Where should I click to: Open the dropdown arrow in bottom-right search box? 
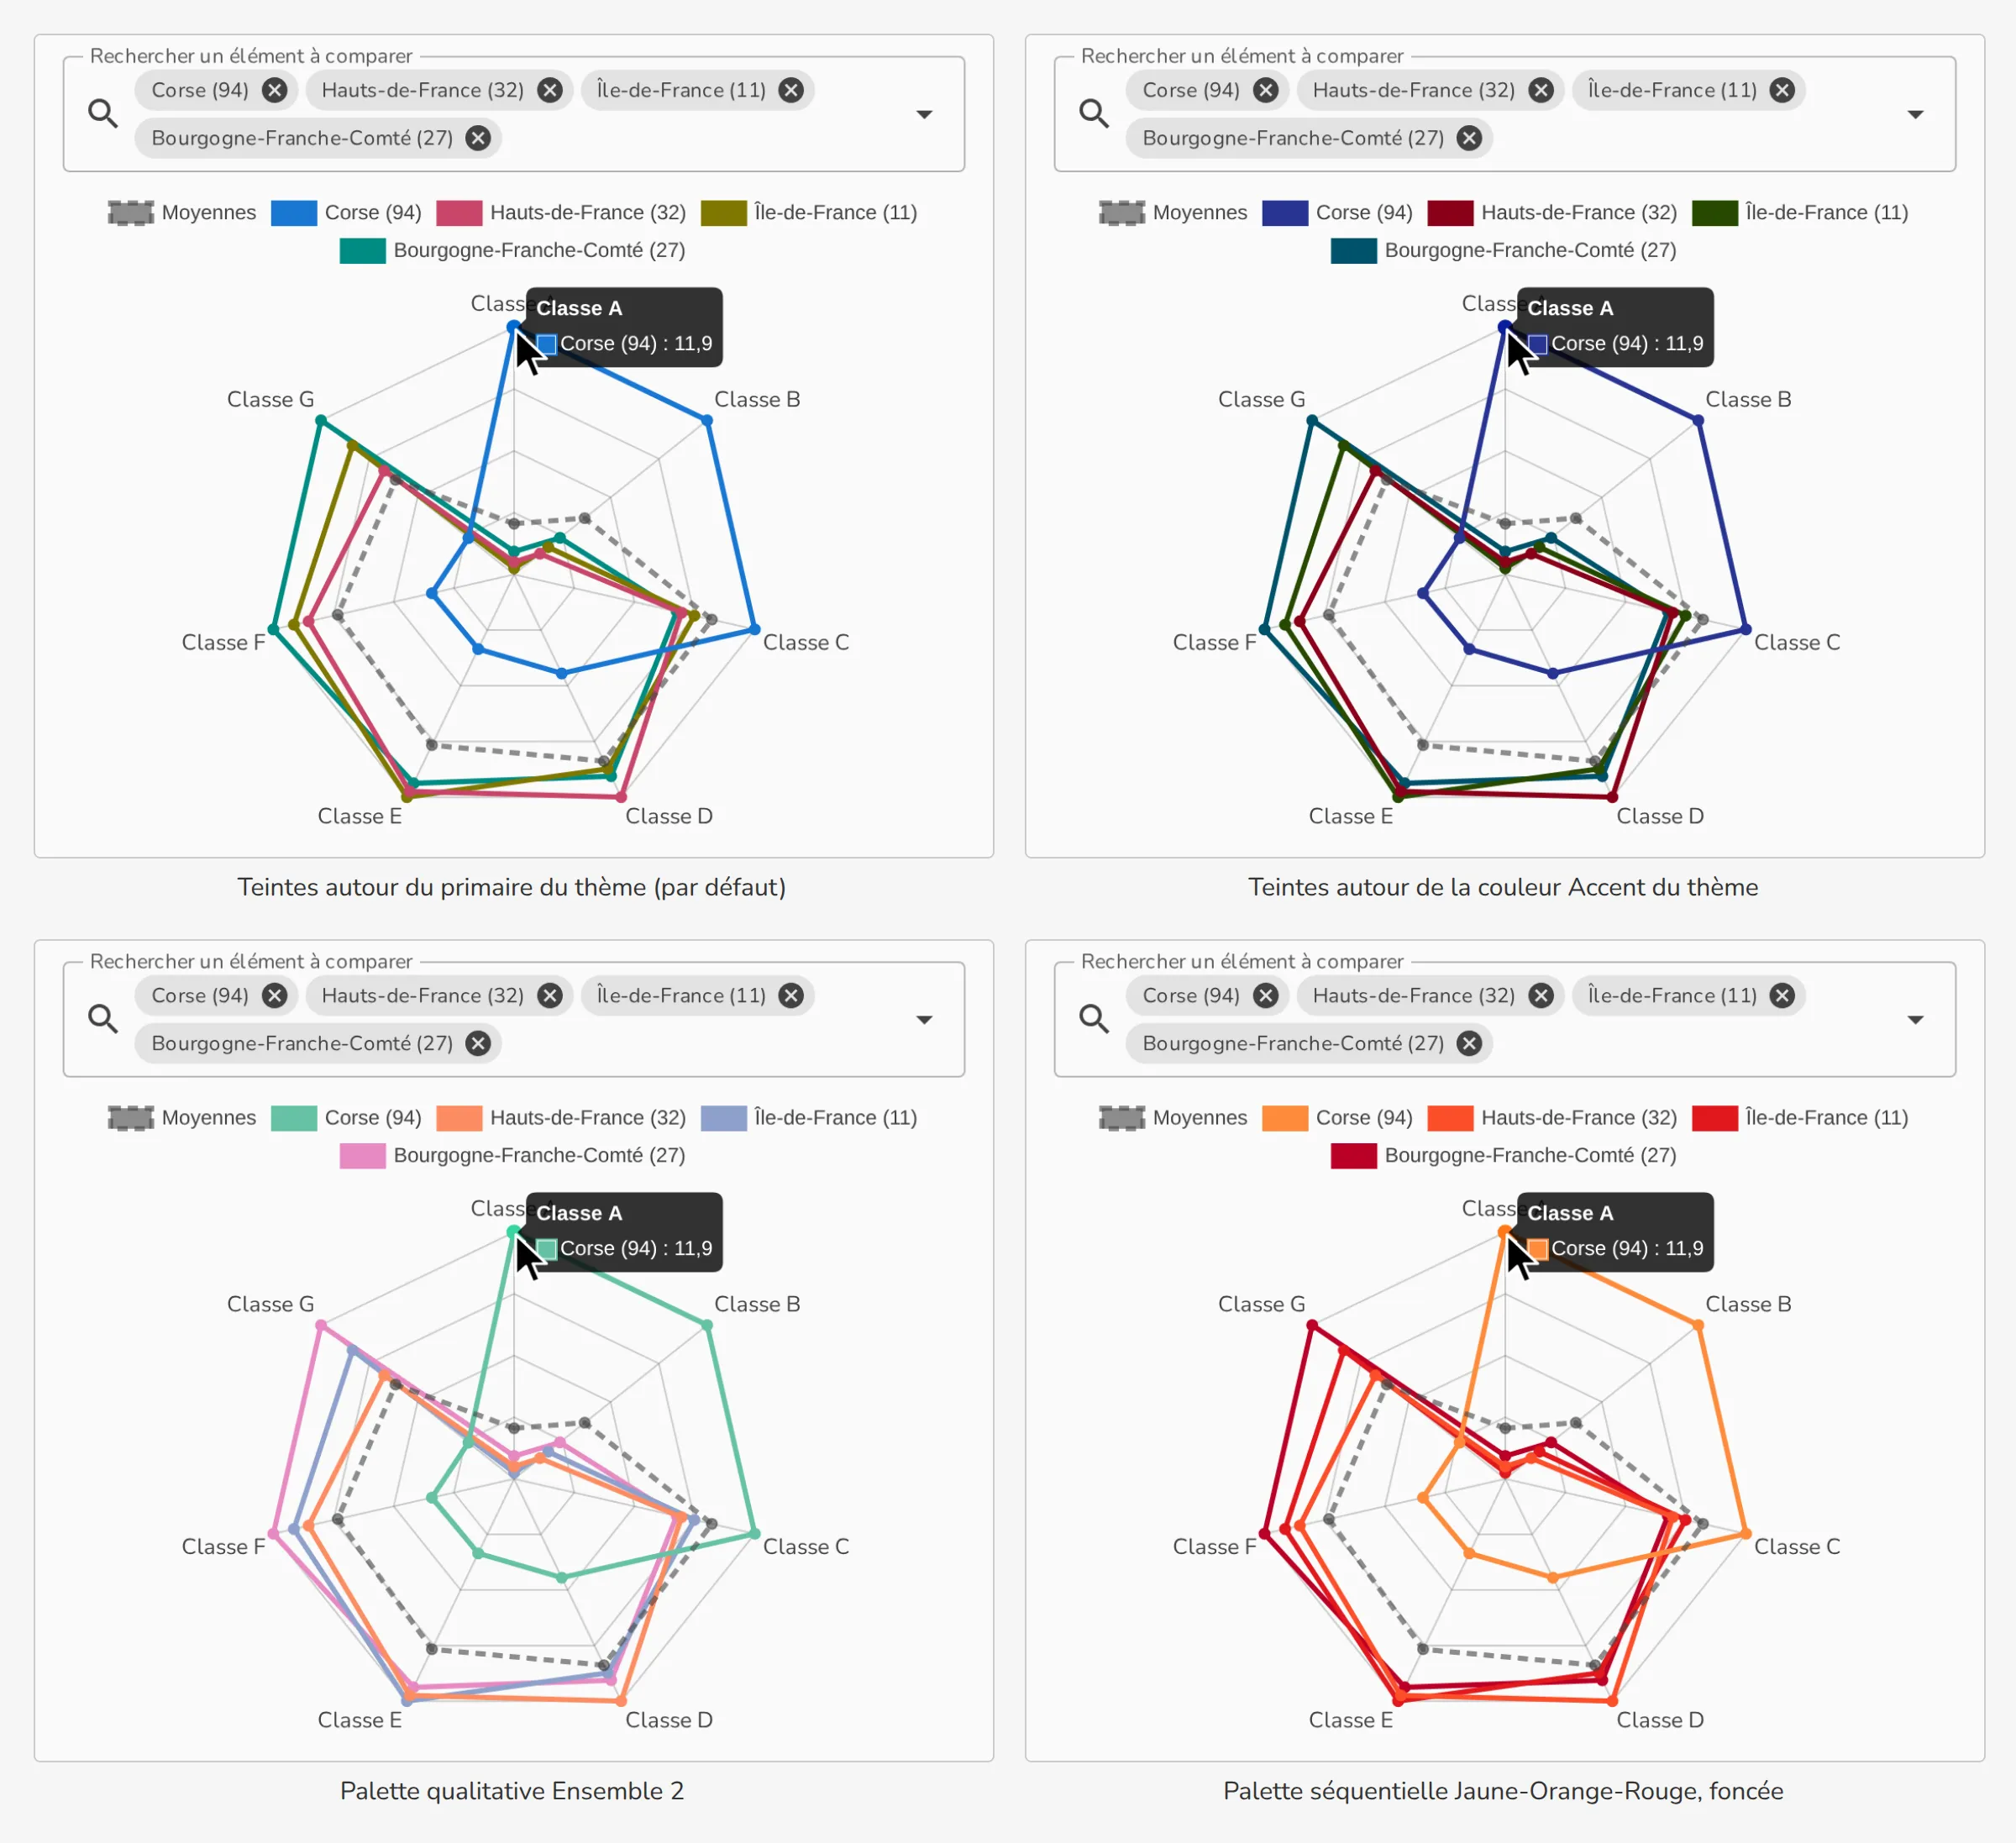1915,1019
